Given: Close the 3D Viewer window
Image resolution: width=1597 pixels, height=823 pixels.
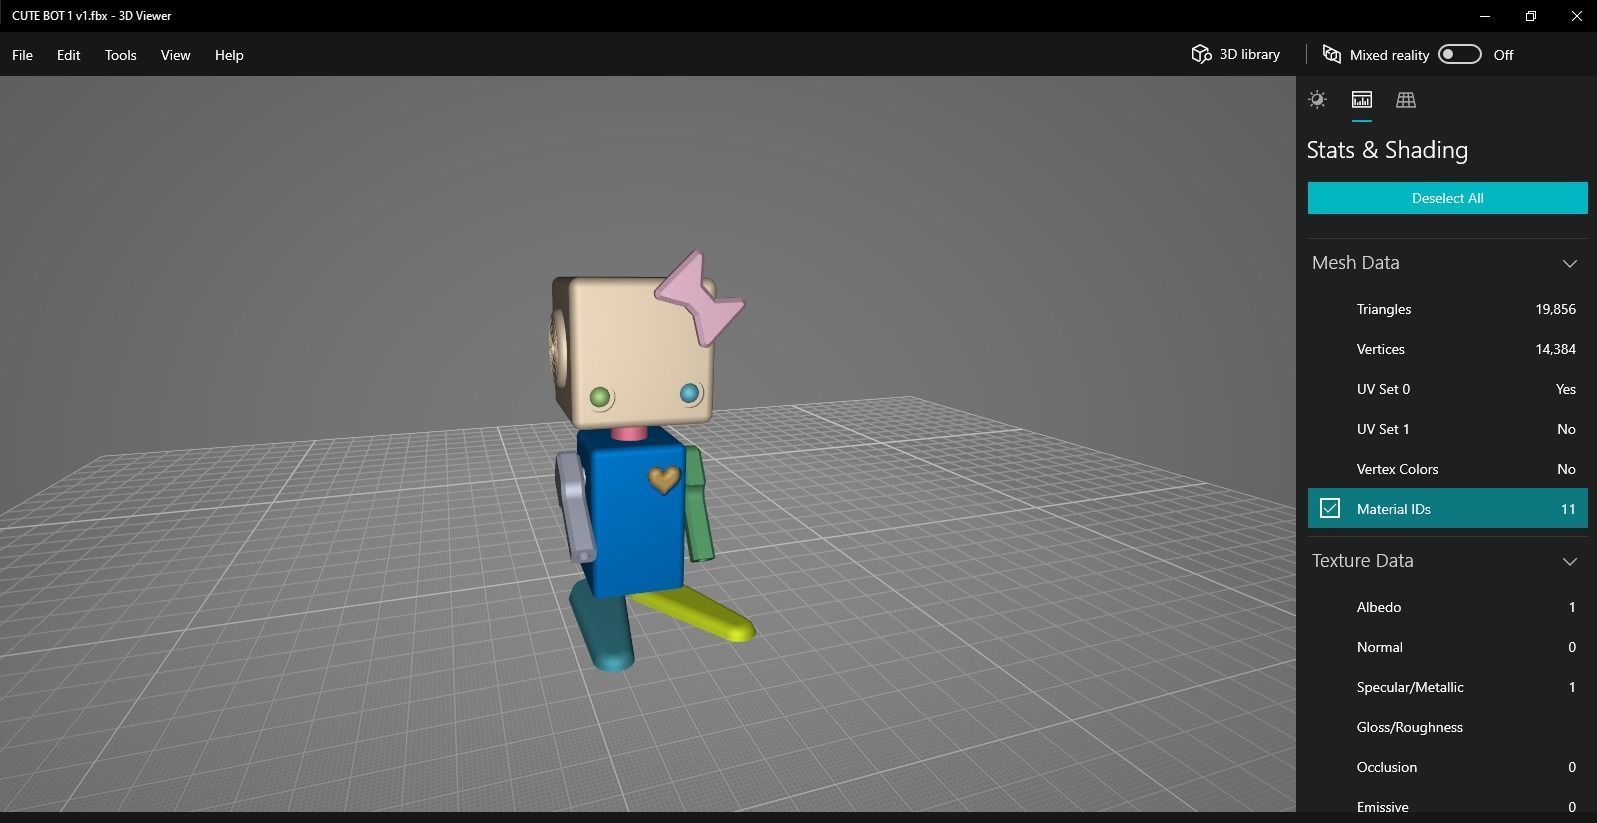Looking at the screenshot, I should coord(1576,16).
